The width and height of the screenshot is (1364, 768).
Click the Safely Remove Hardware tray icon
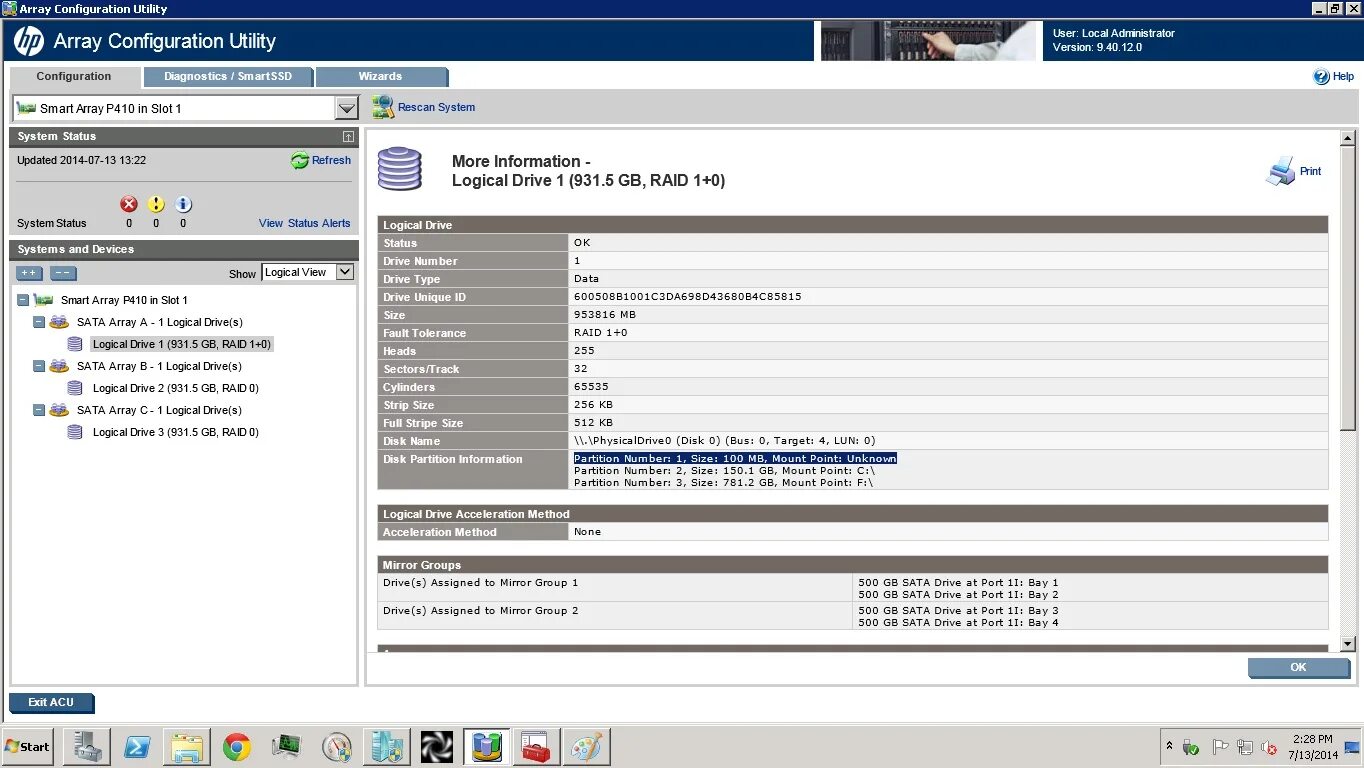click(1190, 747)
